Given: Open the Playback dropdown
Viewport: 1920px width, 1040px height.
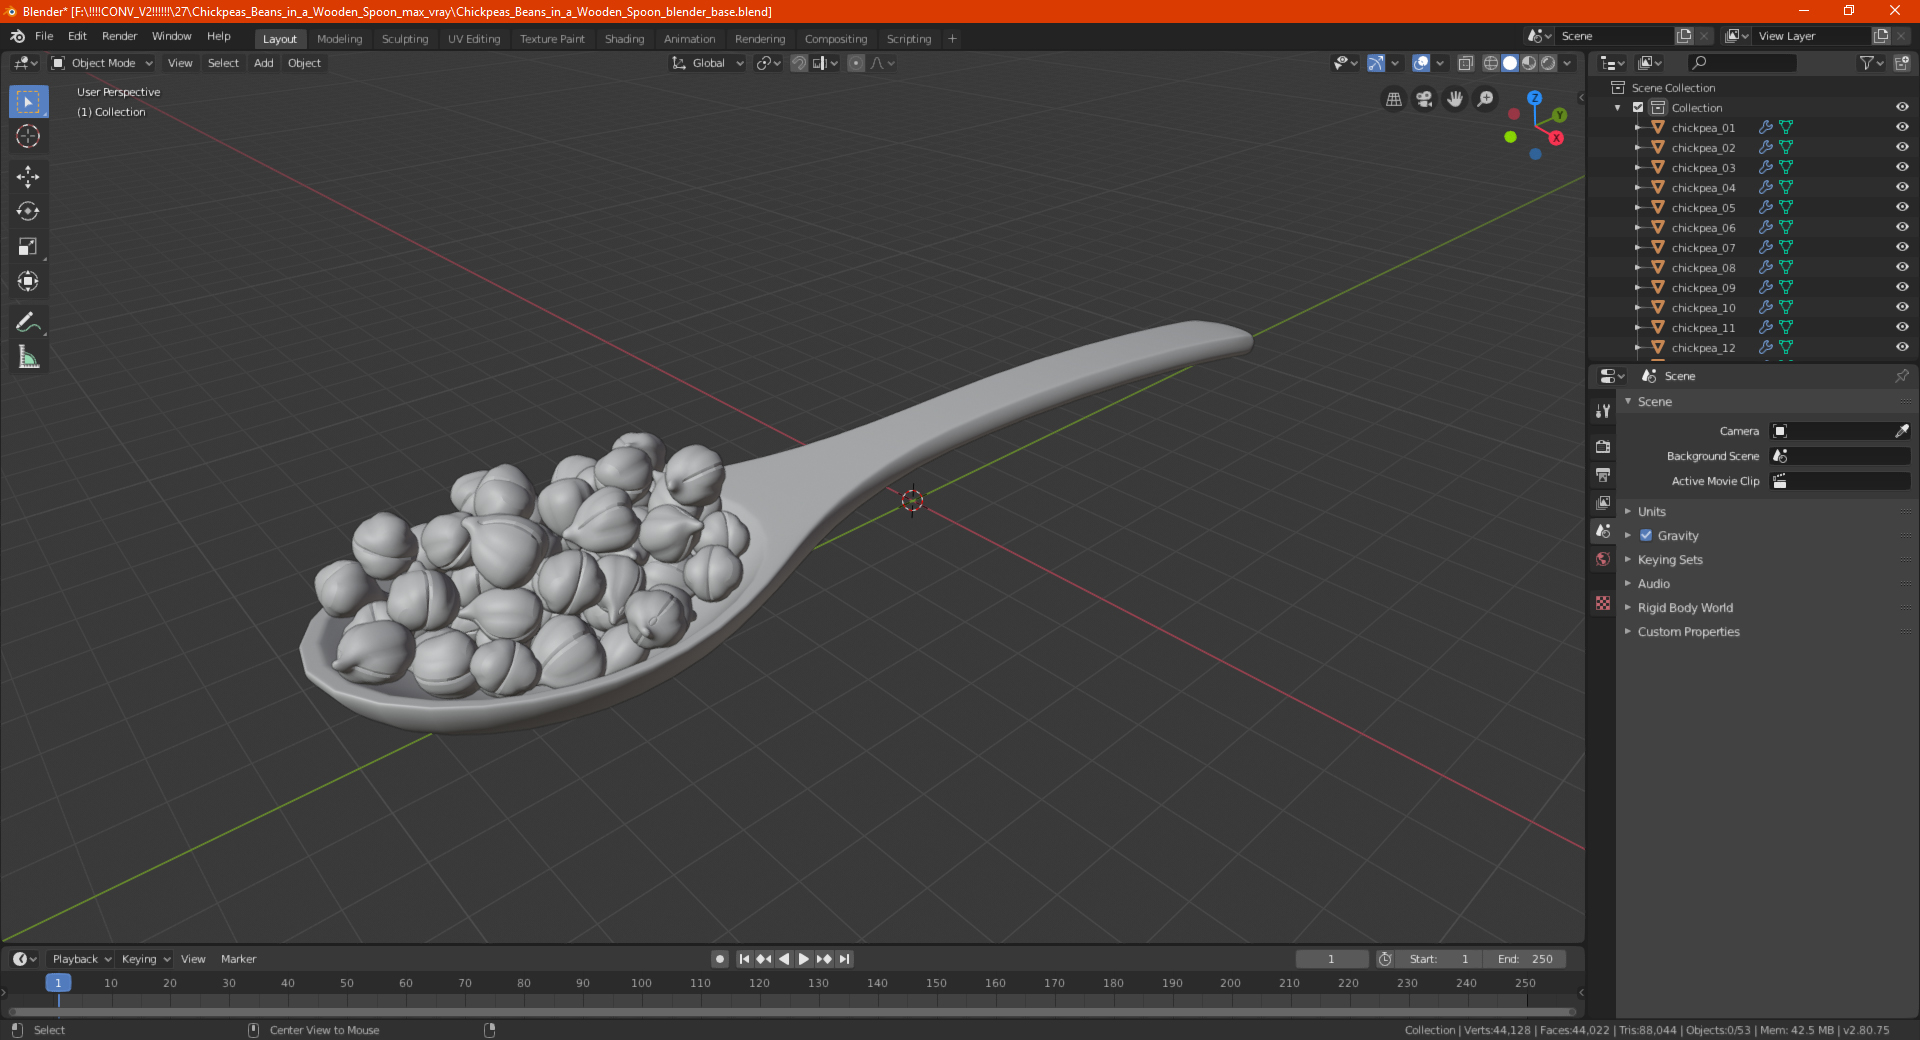Looking at the screenshot, I should pyautogui.click(x=82, y=959).
